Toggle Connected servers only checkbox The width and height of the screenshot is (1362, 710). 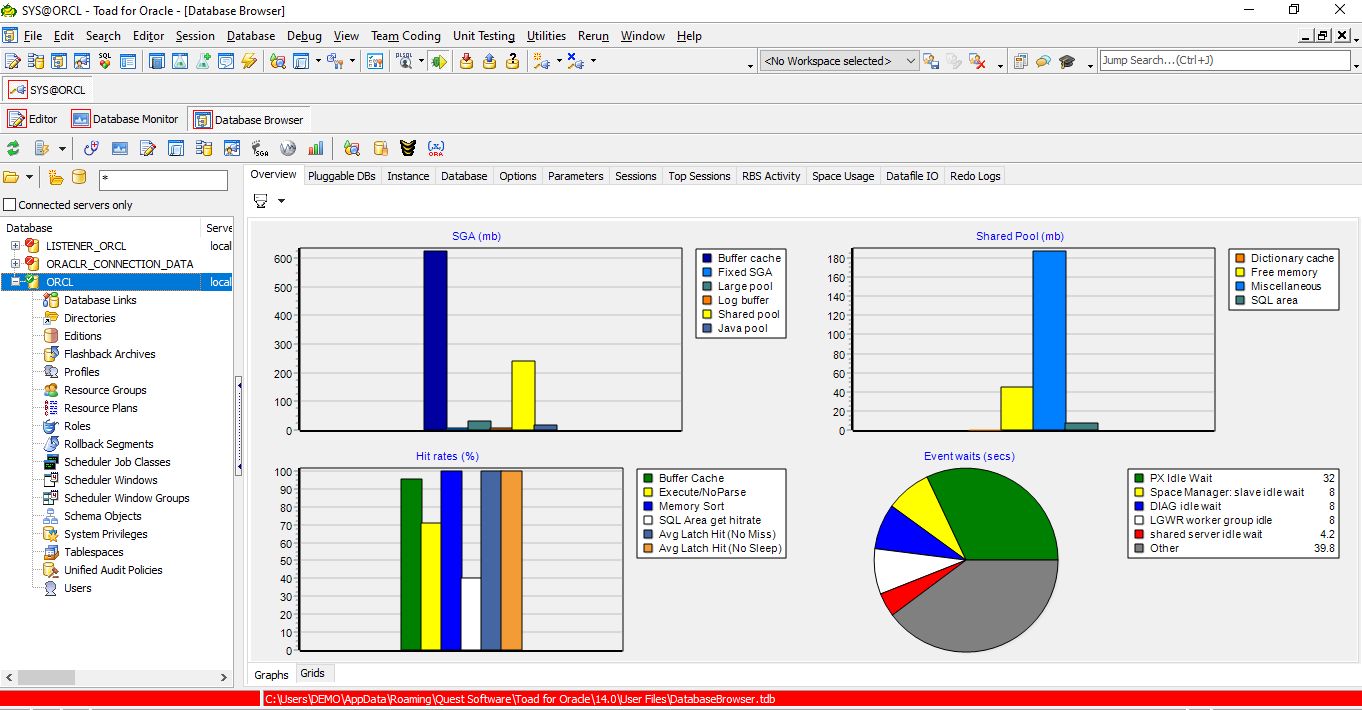(10, 205)
